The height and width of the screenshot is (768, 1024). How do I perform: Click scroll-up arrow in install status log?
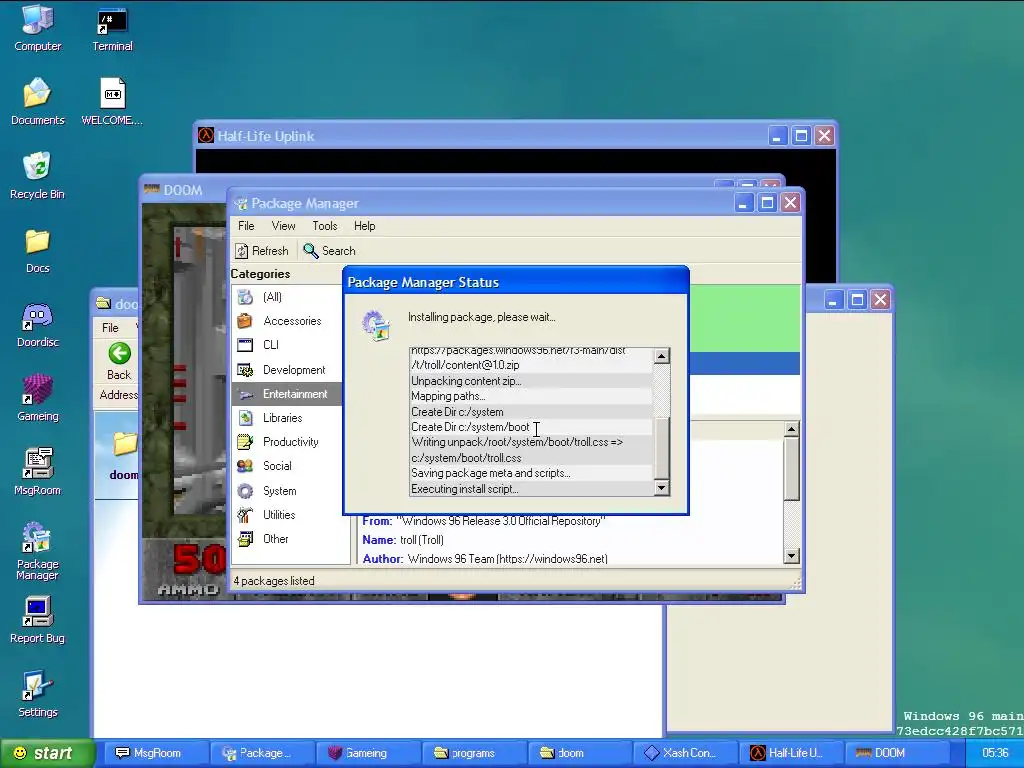pyautogui.click(x=662, y=356)
